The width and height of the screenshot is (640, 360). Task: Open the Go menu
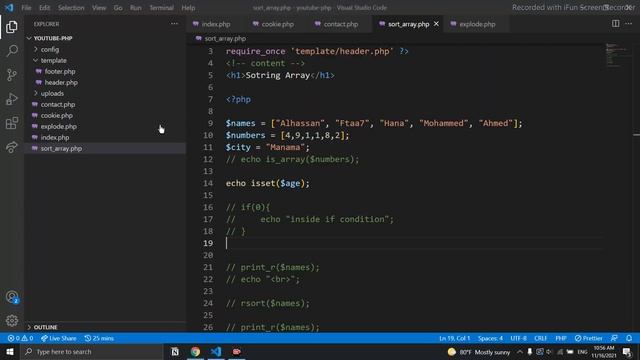pos(118,8)
